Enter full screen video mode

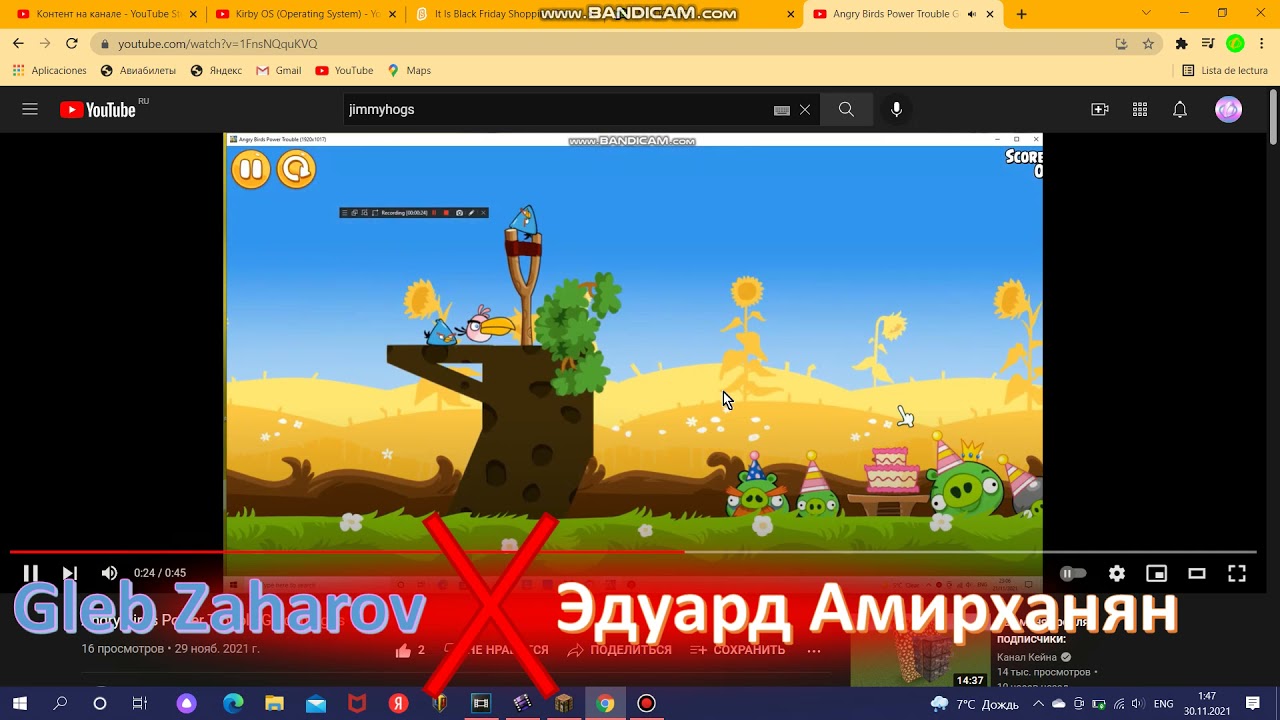pyautogui.click(x=1237, y=573)
